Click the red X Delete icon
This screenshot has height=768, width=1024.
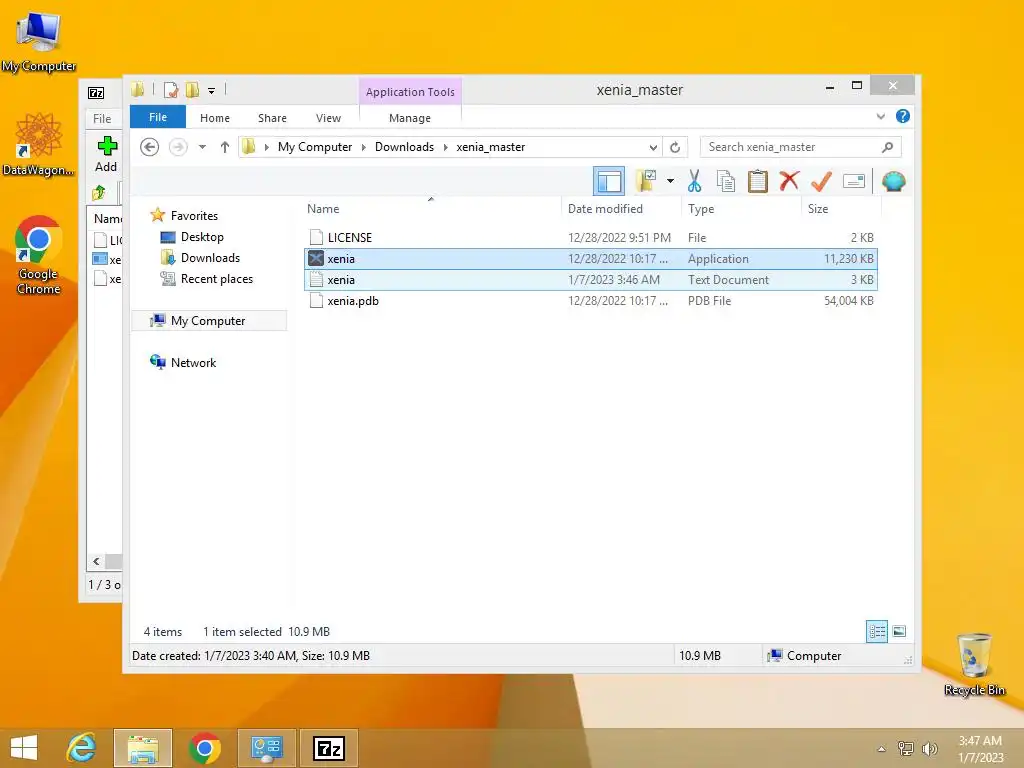pyautogui.click(x=789, y=180)
